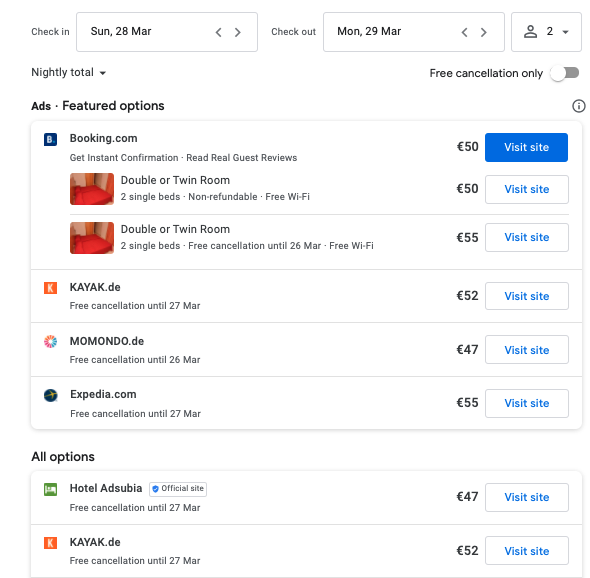Click the Sun, 28 Mar check-in field
590x578 pixels.
167,32
